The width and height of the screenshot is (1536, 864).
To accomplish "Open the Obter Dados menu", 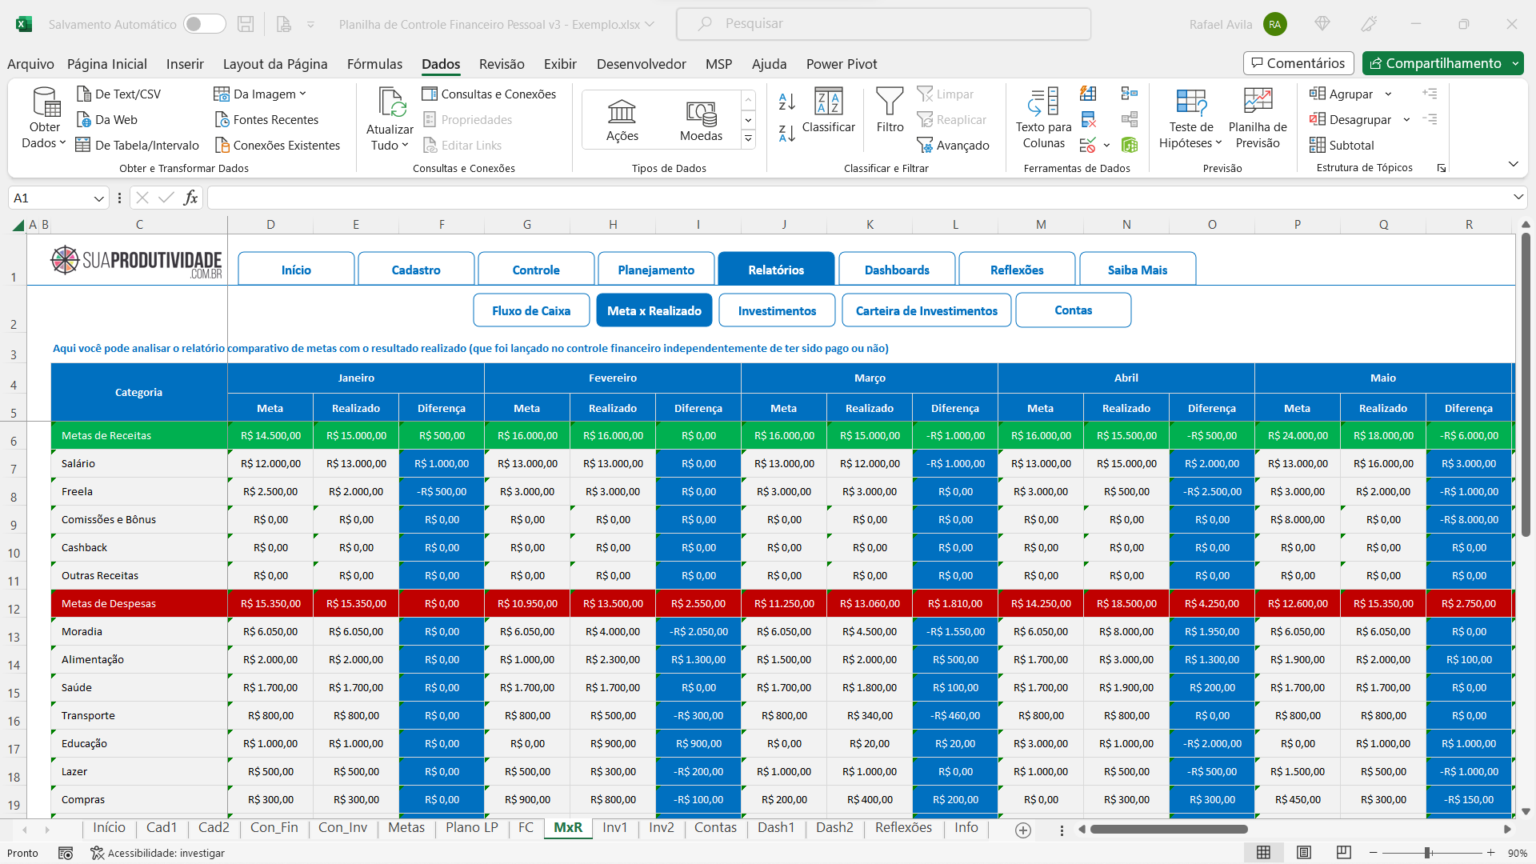I will click(45, 118).
